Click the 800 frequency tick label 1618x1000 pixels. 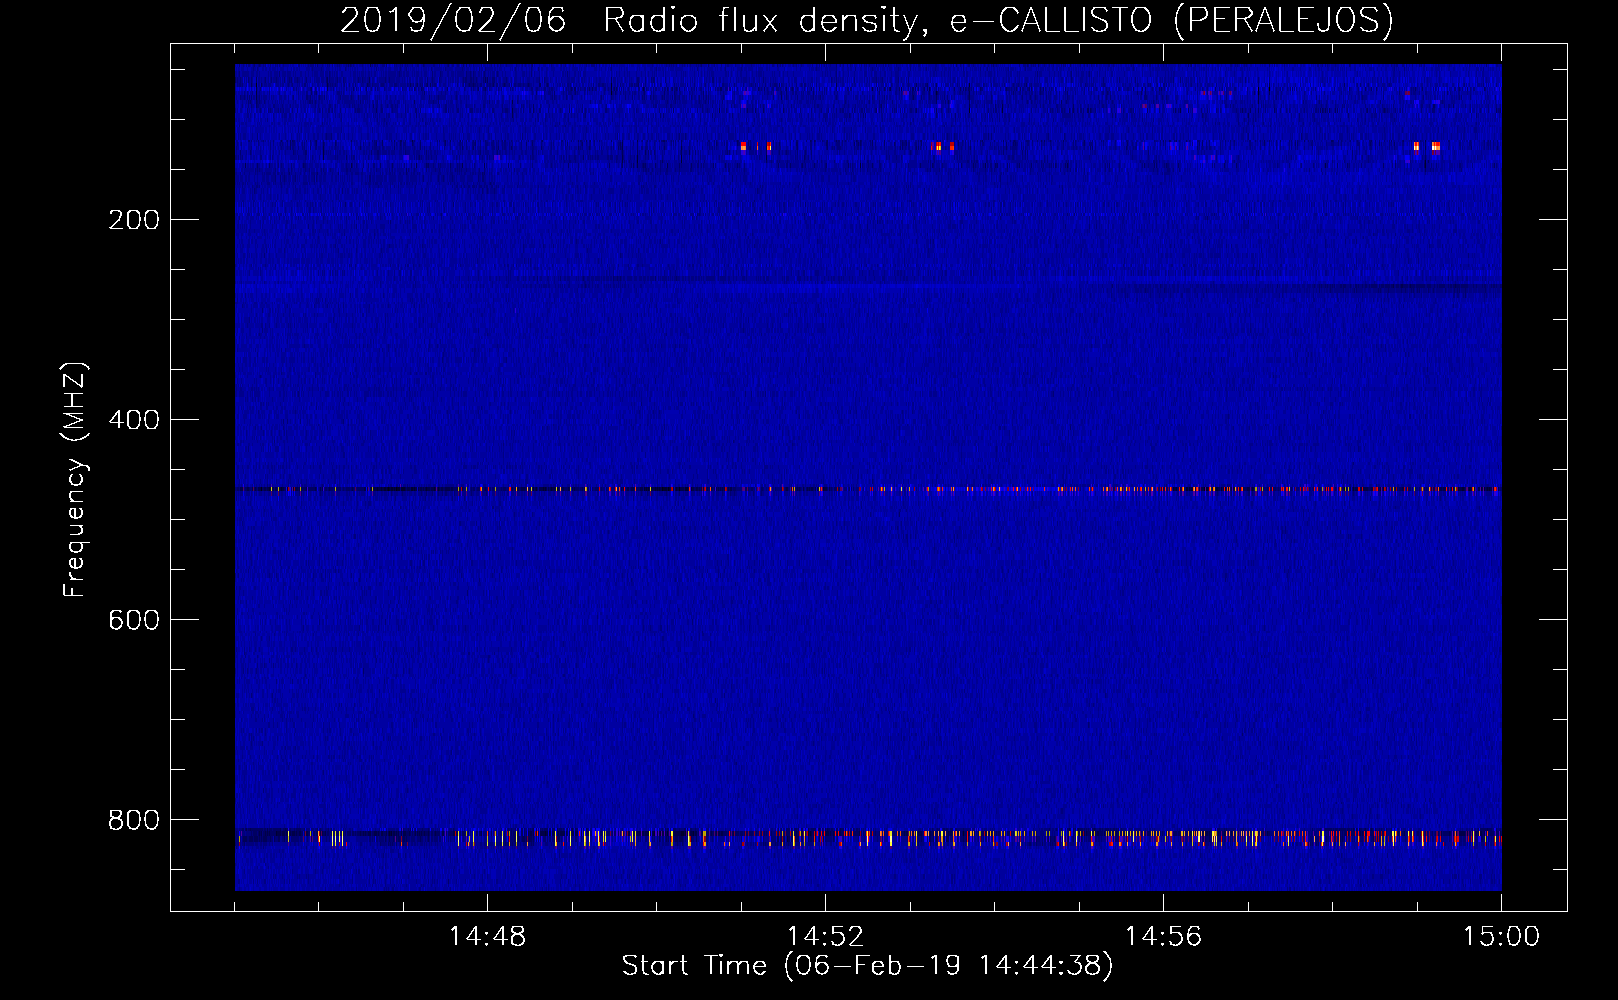pos(134,820)
